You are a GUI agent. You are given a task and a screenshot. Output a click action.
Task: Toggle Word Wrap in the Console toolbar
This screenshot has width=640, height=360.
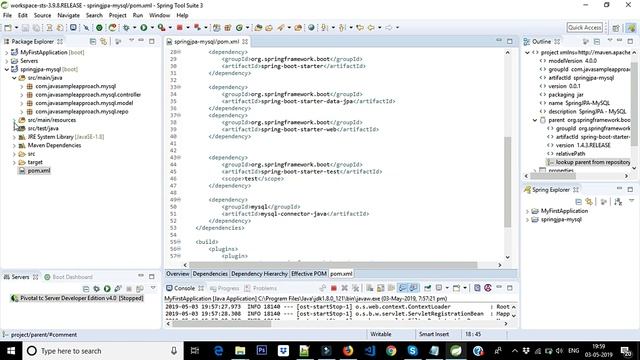[391, 288]
